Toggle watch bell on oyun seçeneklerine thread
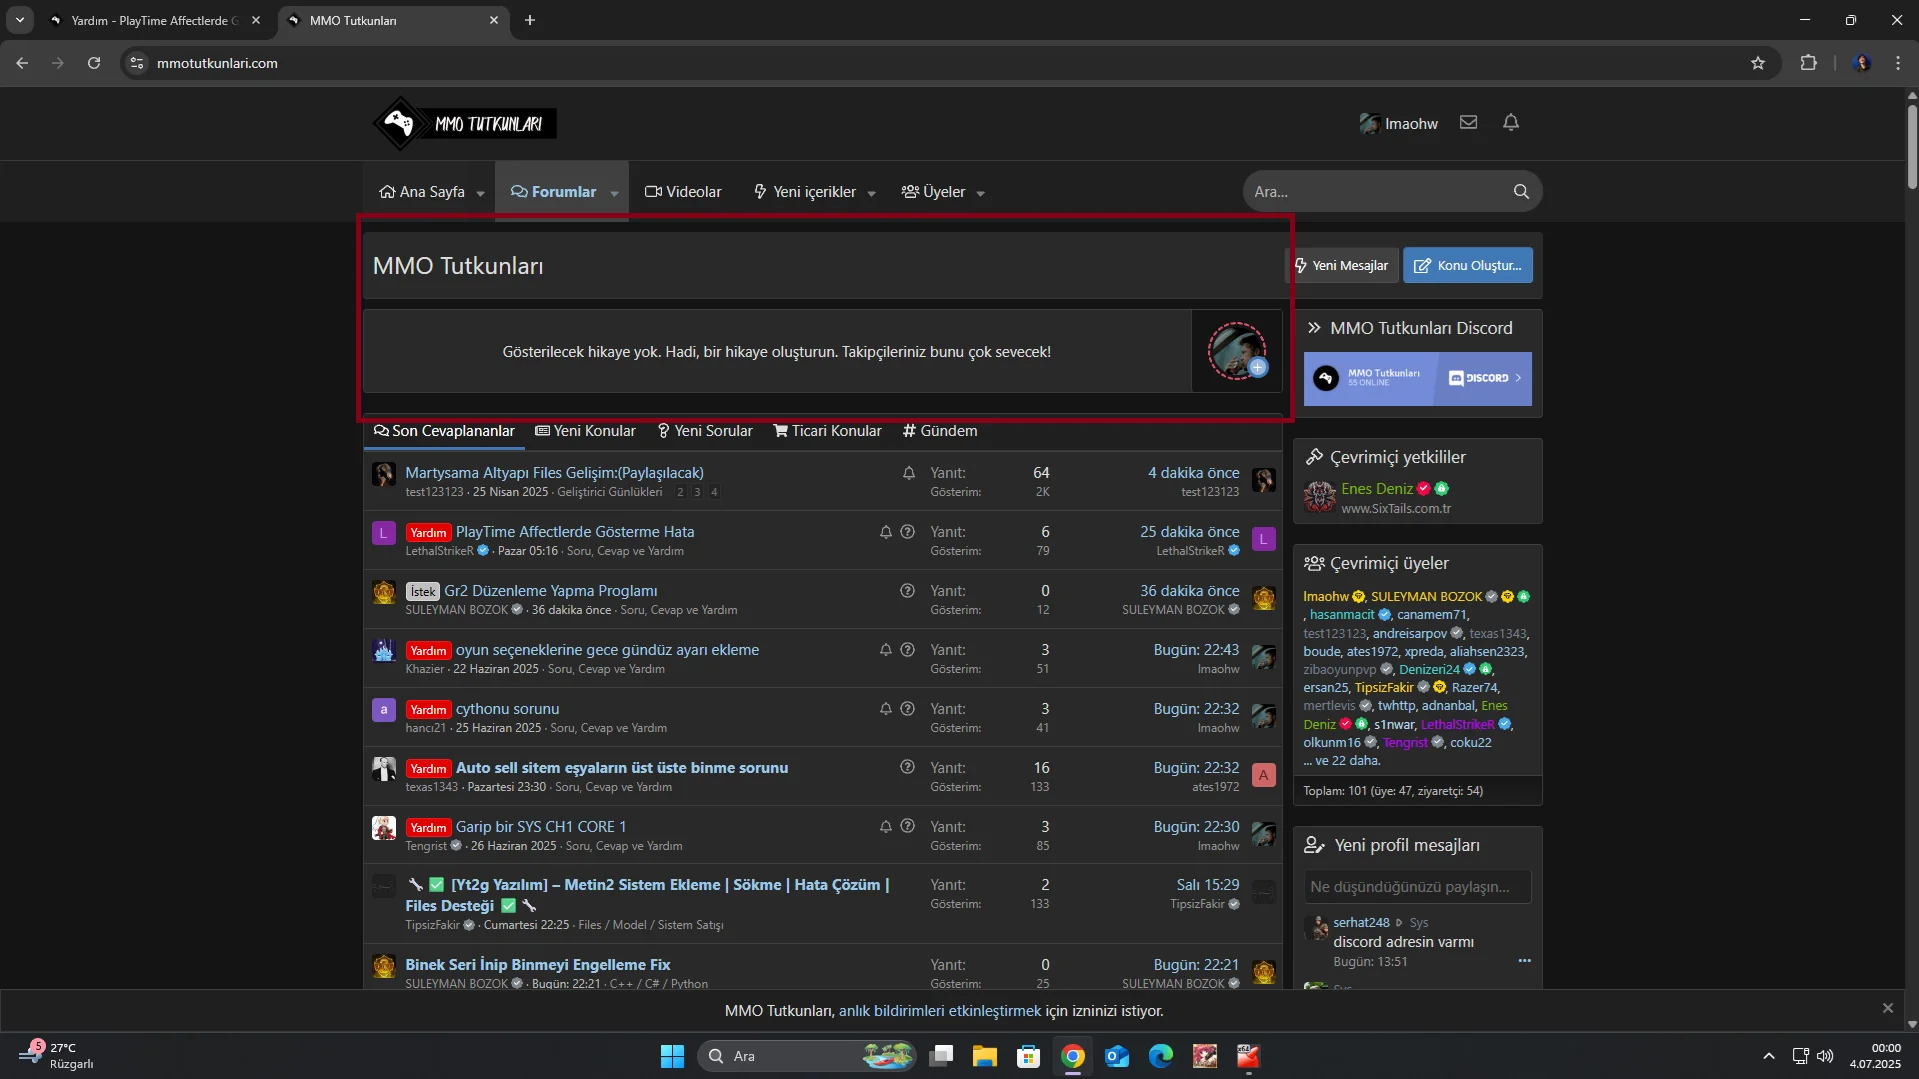1919x1079 pixels. coord(886,650)
